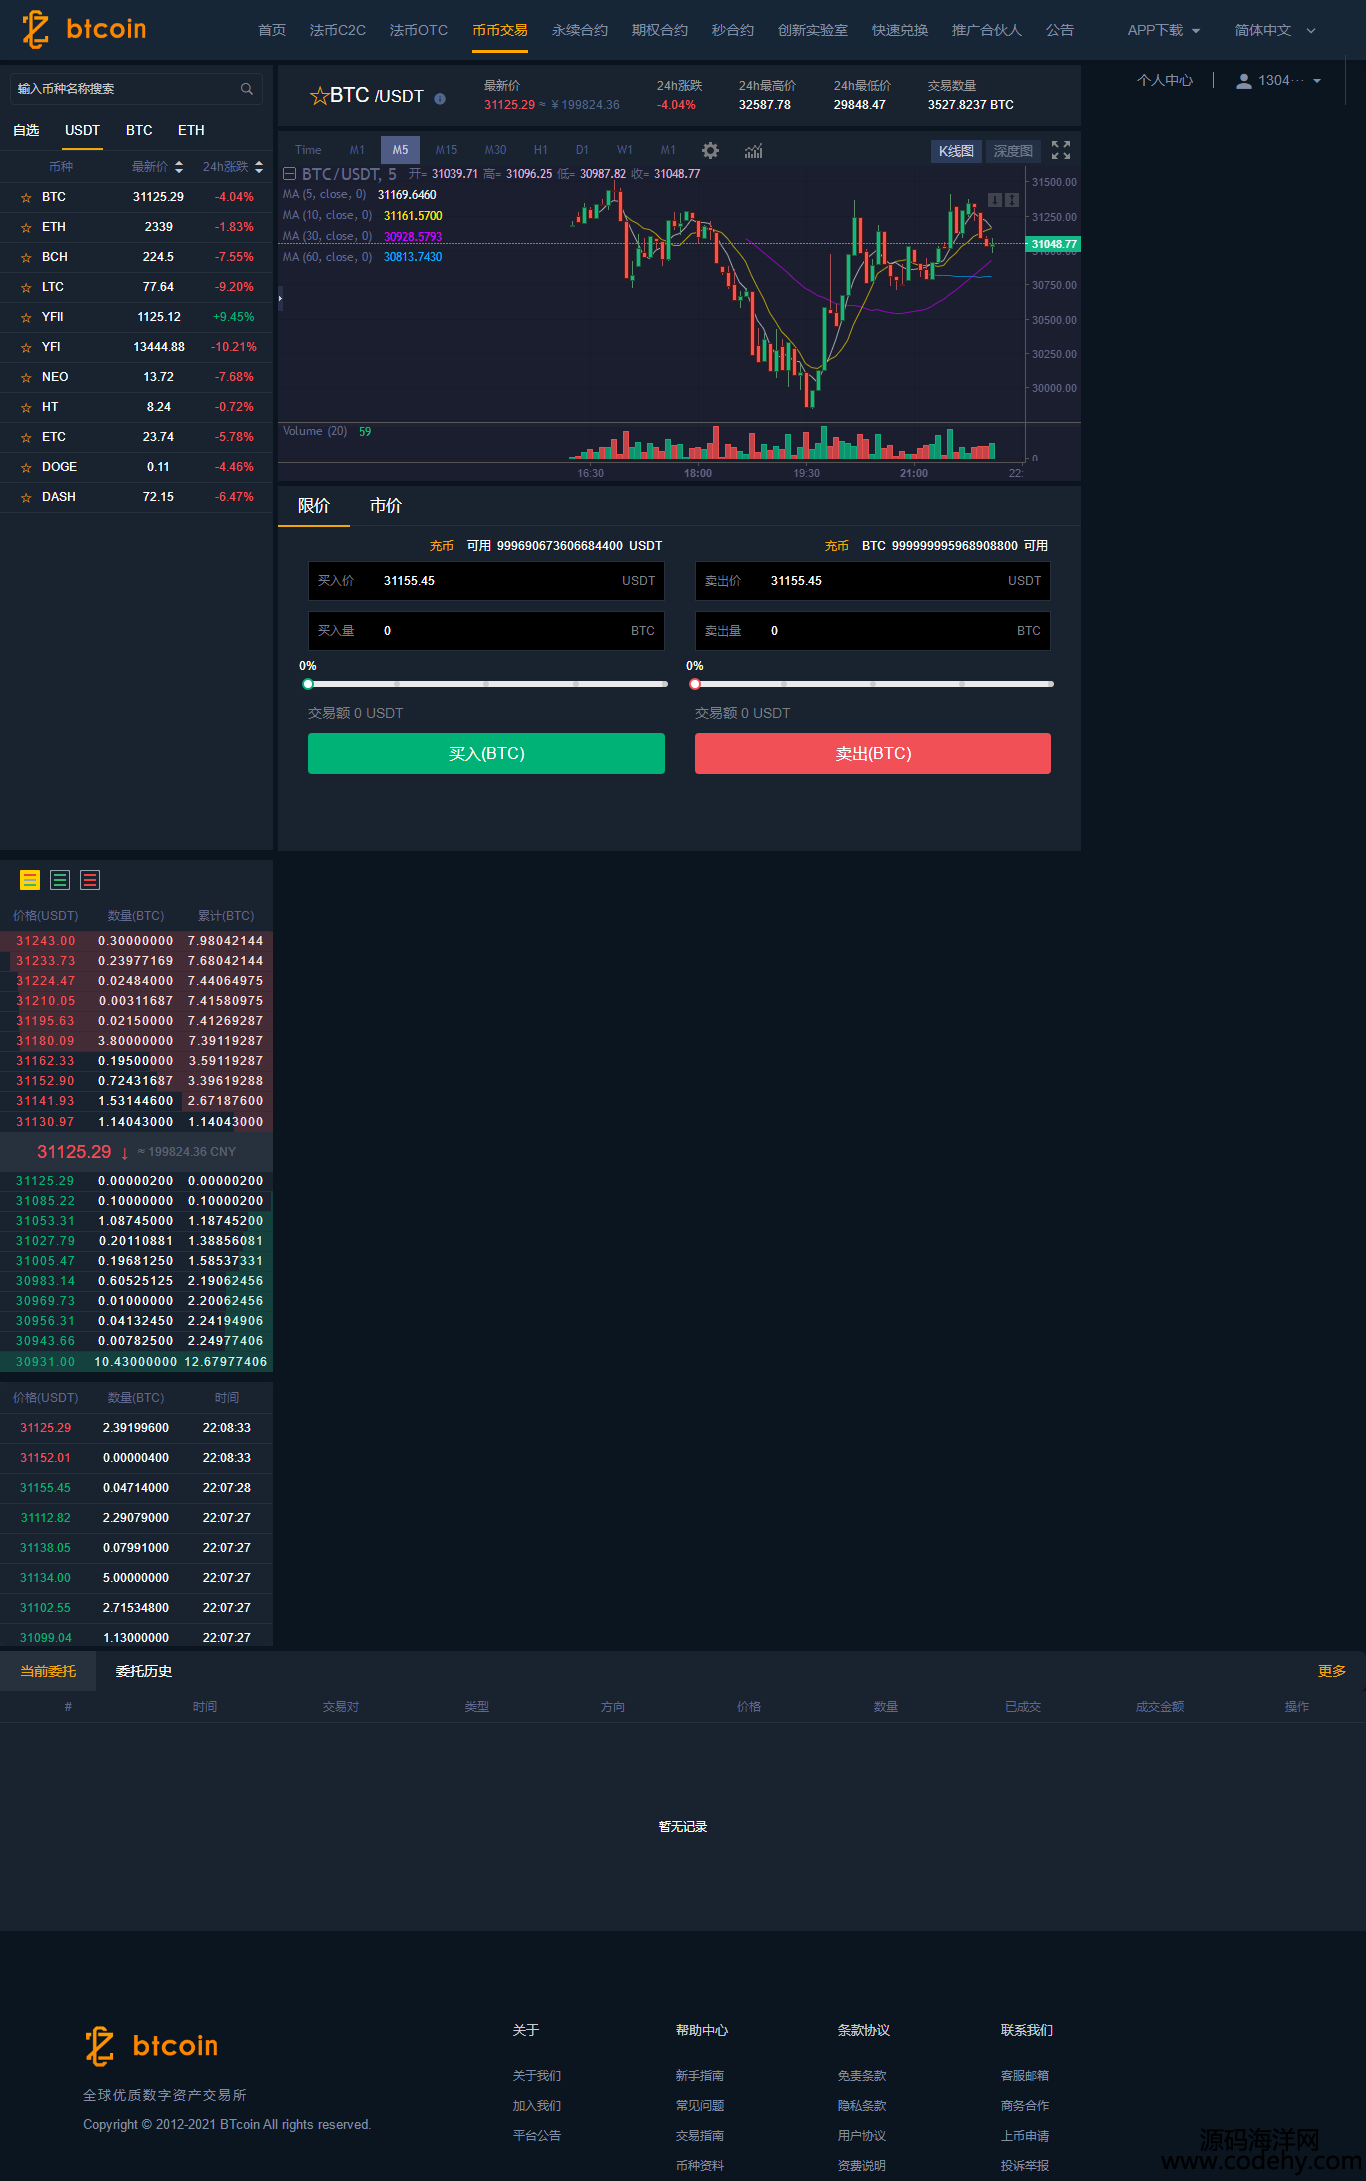Image resolution: width=1366 pixels, height=2181 pixels.
Task: Click the btcoin logo in the header
Action: [85, 29]
